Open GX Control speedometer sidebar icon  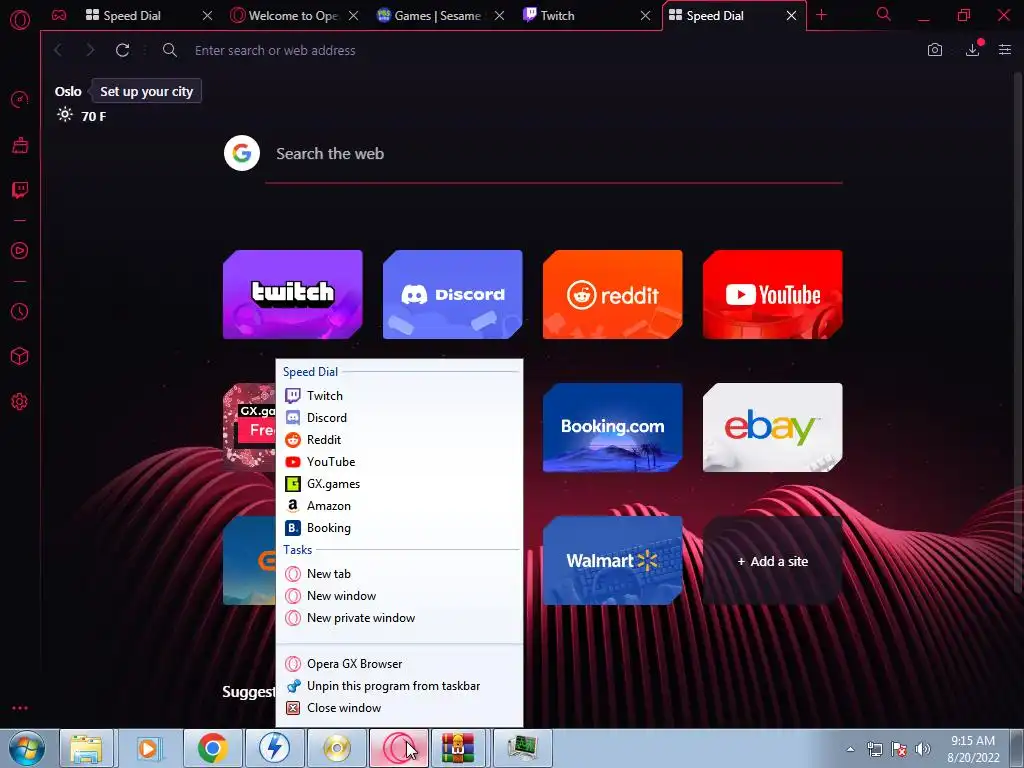pyautogui.click(x=20, y=100)
